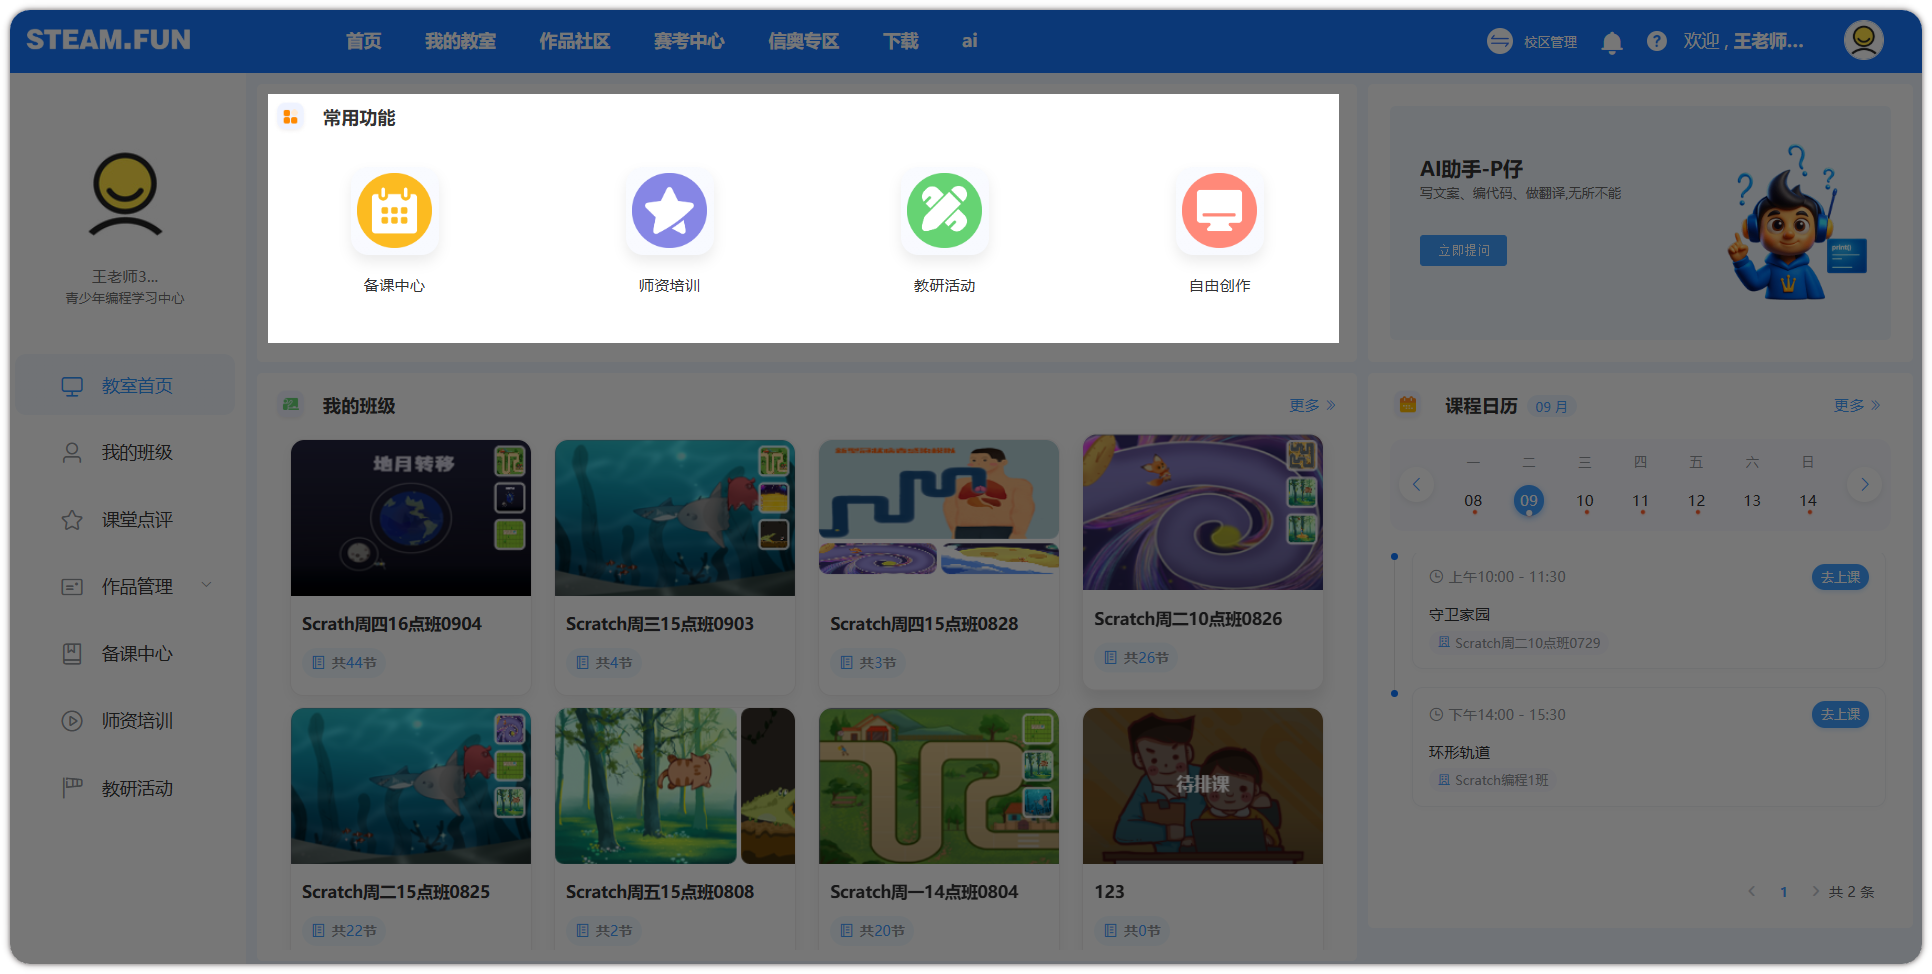Click the sidebar 备课中心 book icon
The height and width of the screenshot is (974, 1932).
pyautogui.click(x=72, y=654)
